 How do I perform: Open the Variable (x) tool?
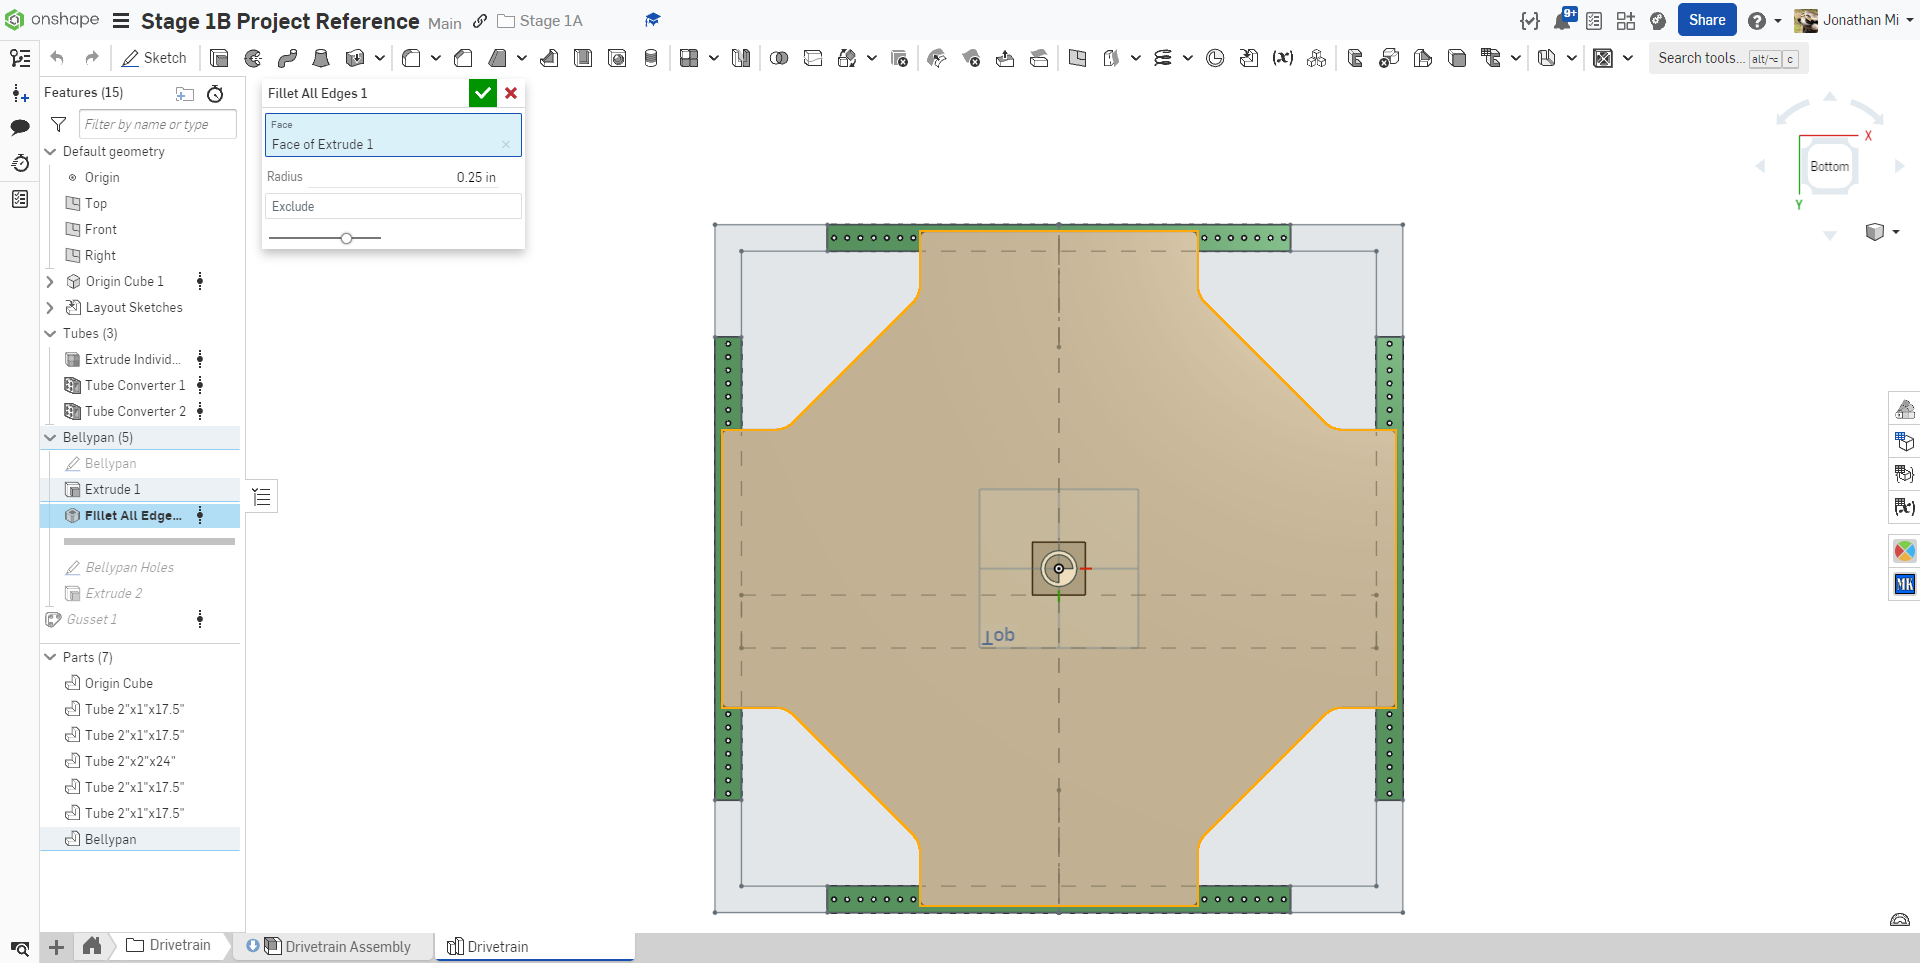click(x=1282, y=58)
